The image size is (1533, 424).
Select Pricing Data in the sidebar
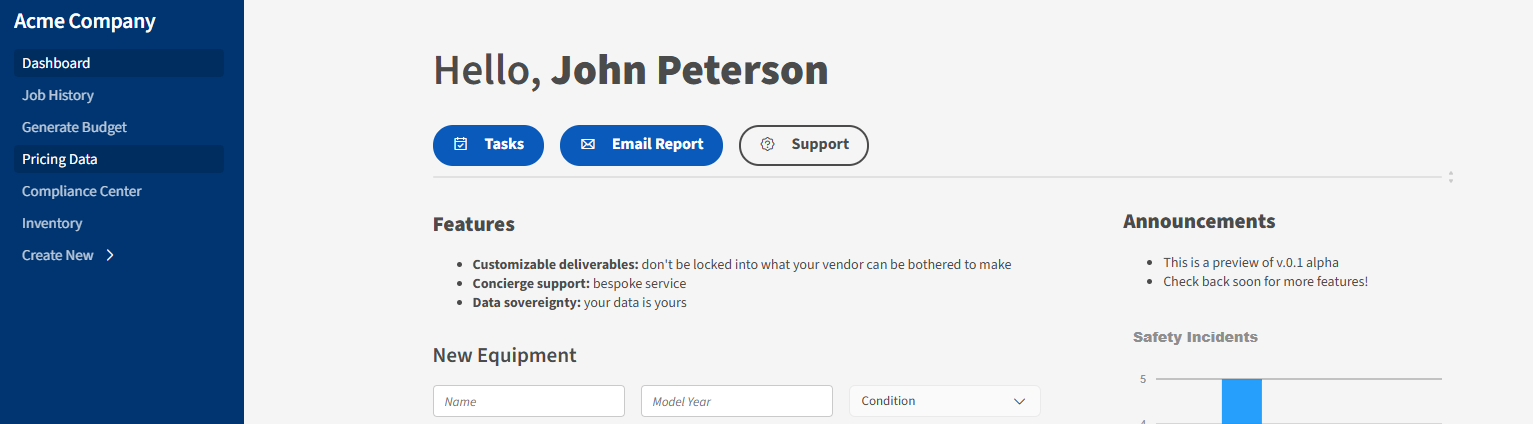[60, 159]
